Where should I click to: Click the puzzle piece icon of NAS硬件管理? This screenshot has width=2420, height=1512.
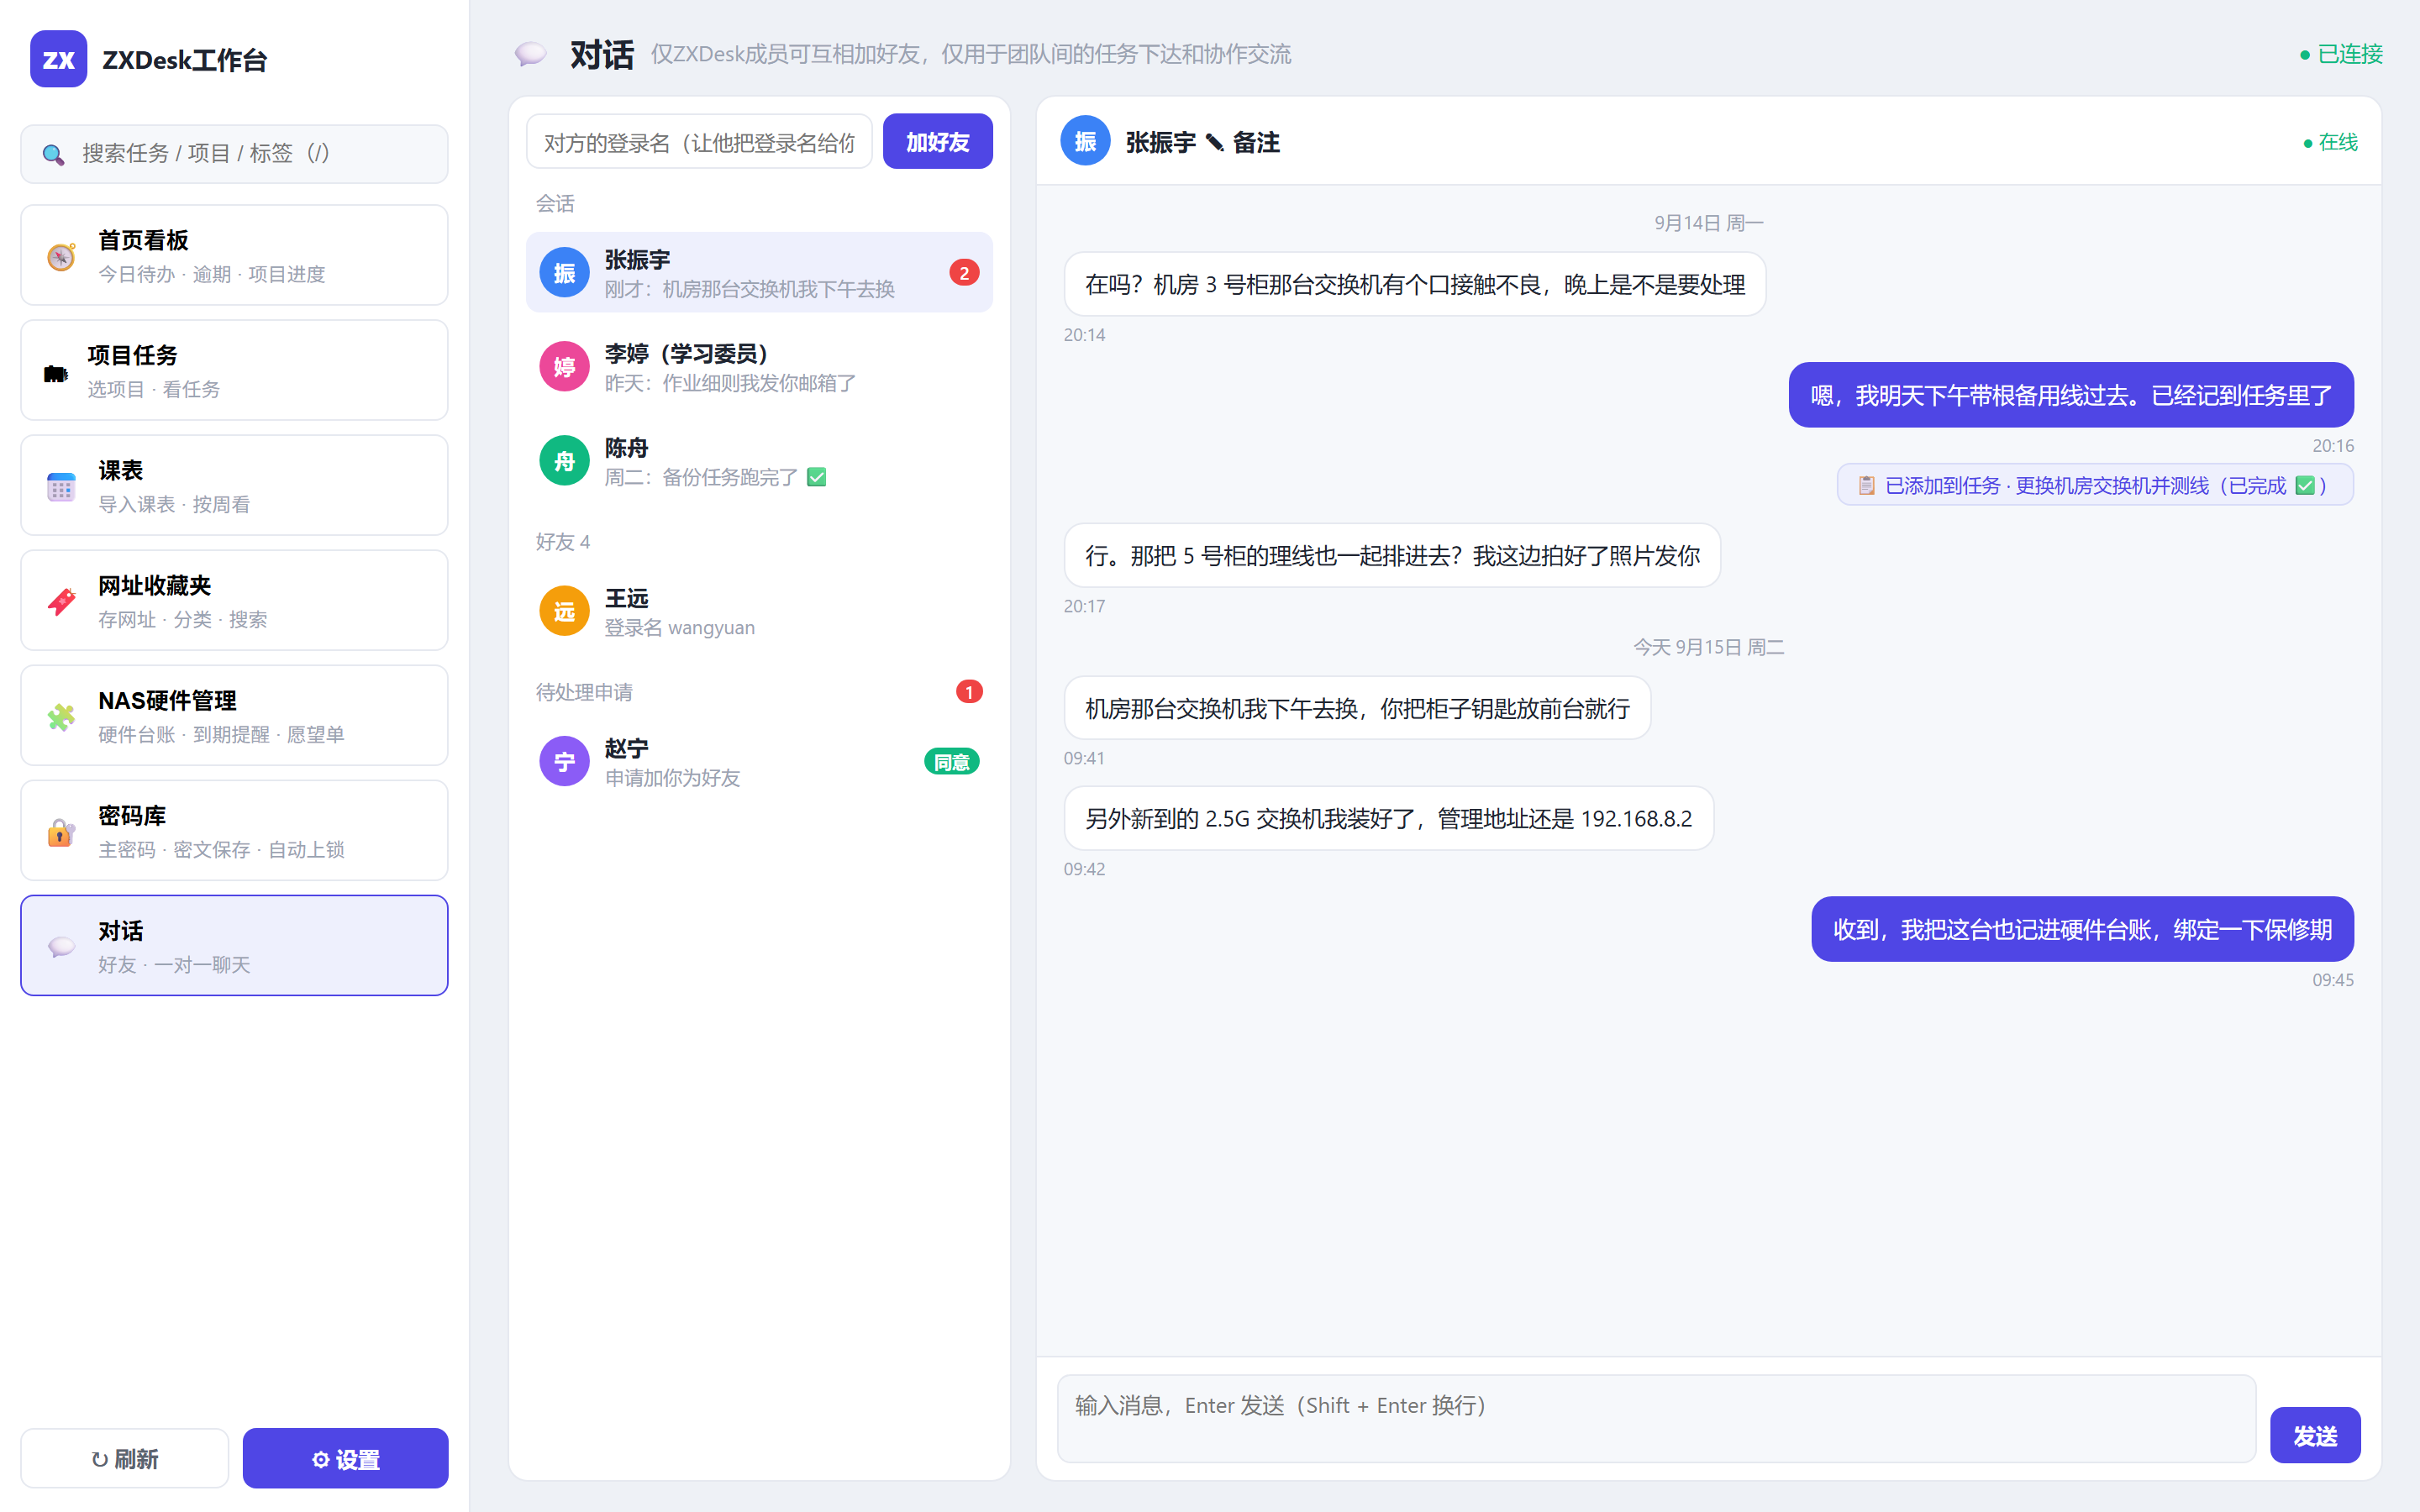point(61,717)
